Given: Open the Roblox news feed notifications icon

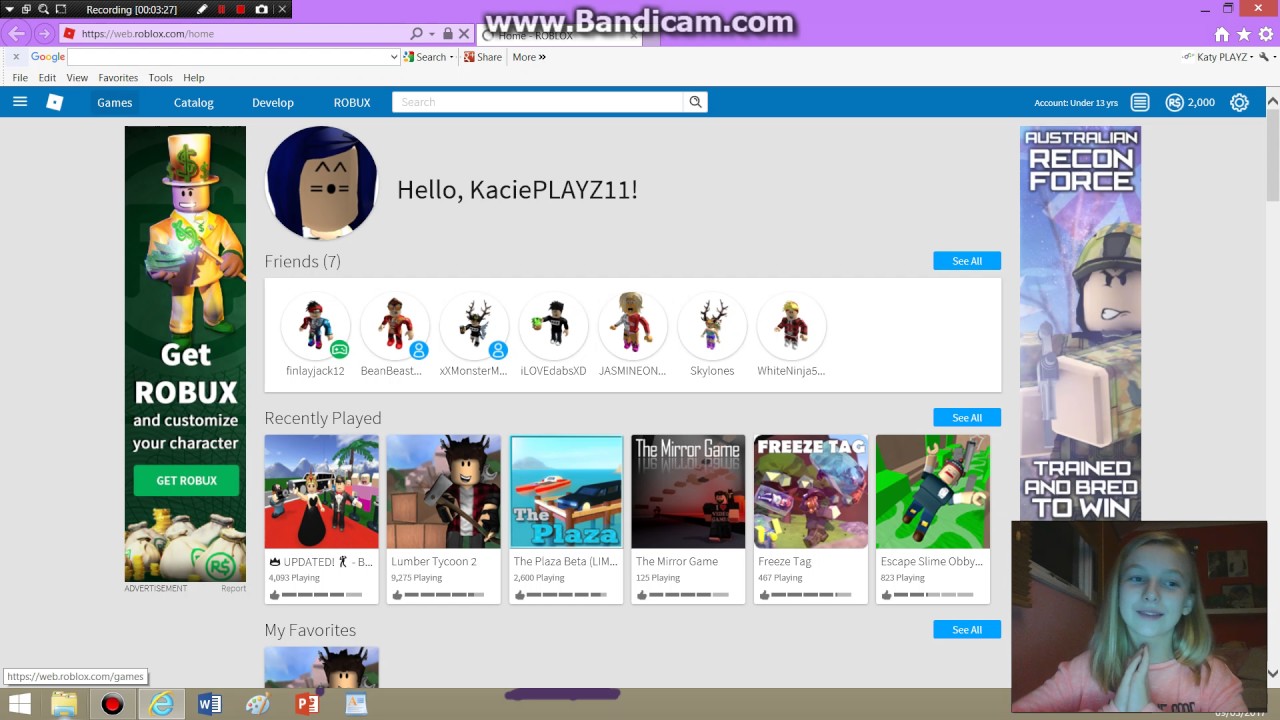Looking at the screenshot, I should pyautogui.click(x=1140, y=102).
